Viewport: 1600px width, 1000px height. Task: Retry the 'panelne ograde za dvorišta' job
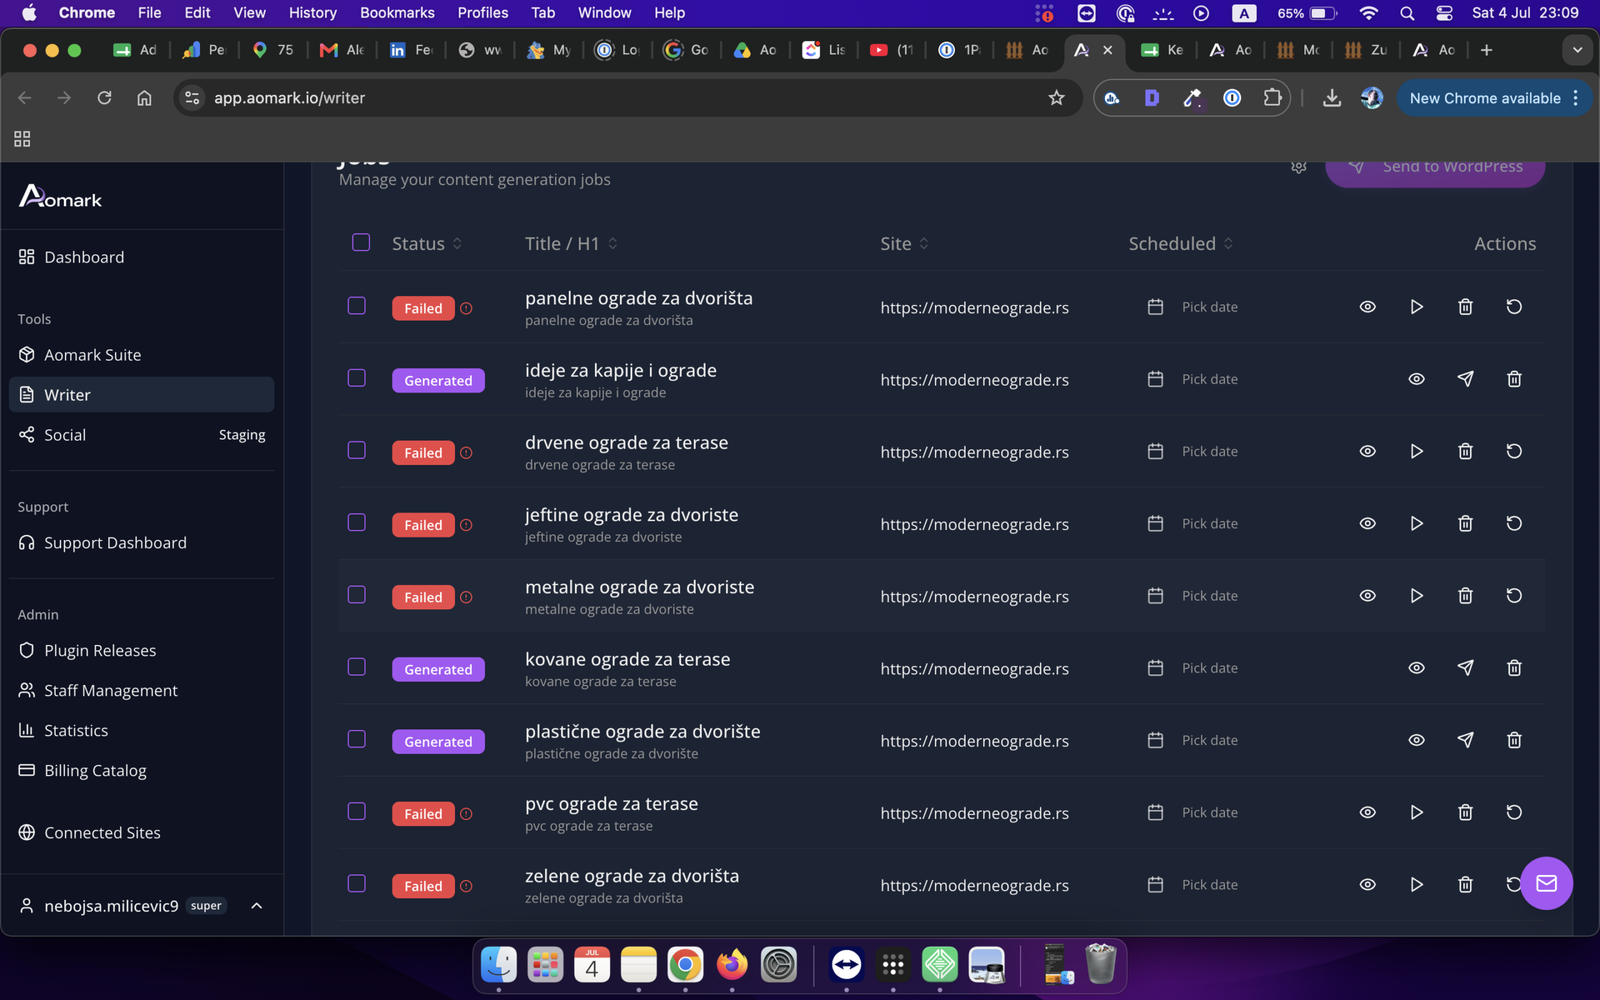pyautogui.click(x=1514, y=307)
